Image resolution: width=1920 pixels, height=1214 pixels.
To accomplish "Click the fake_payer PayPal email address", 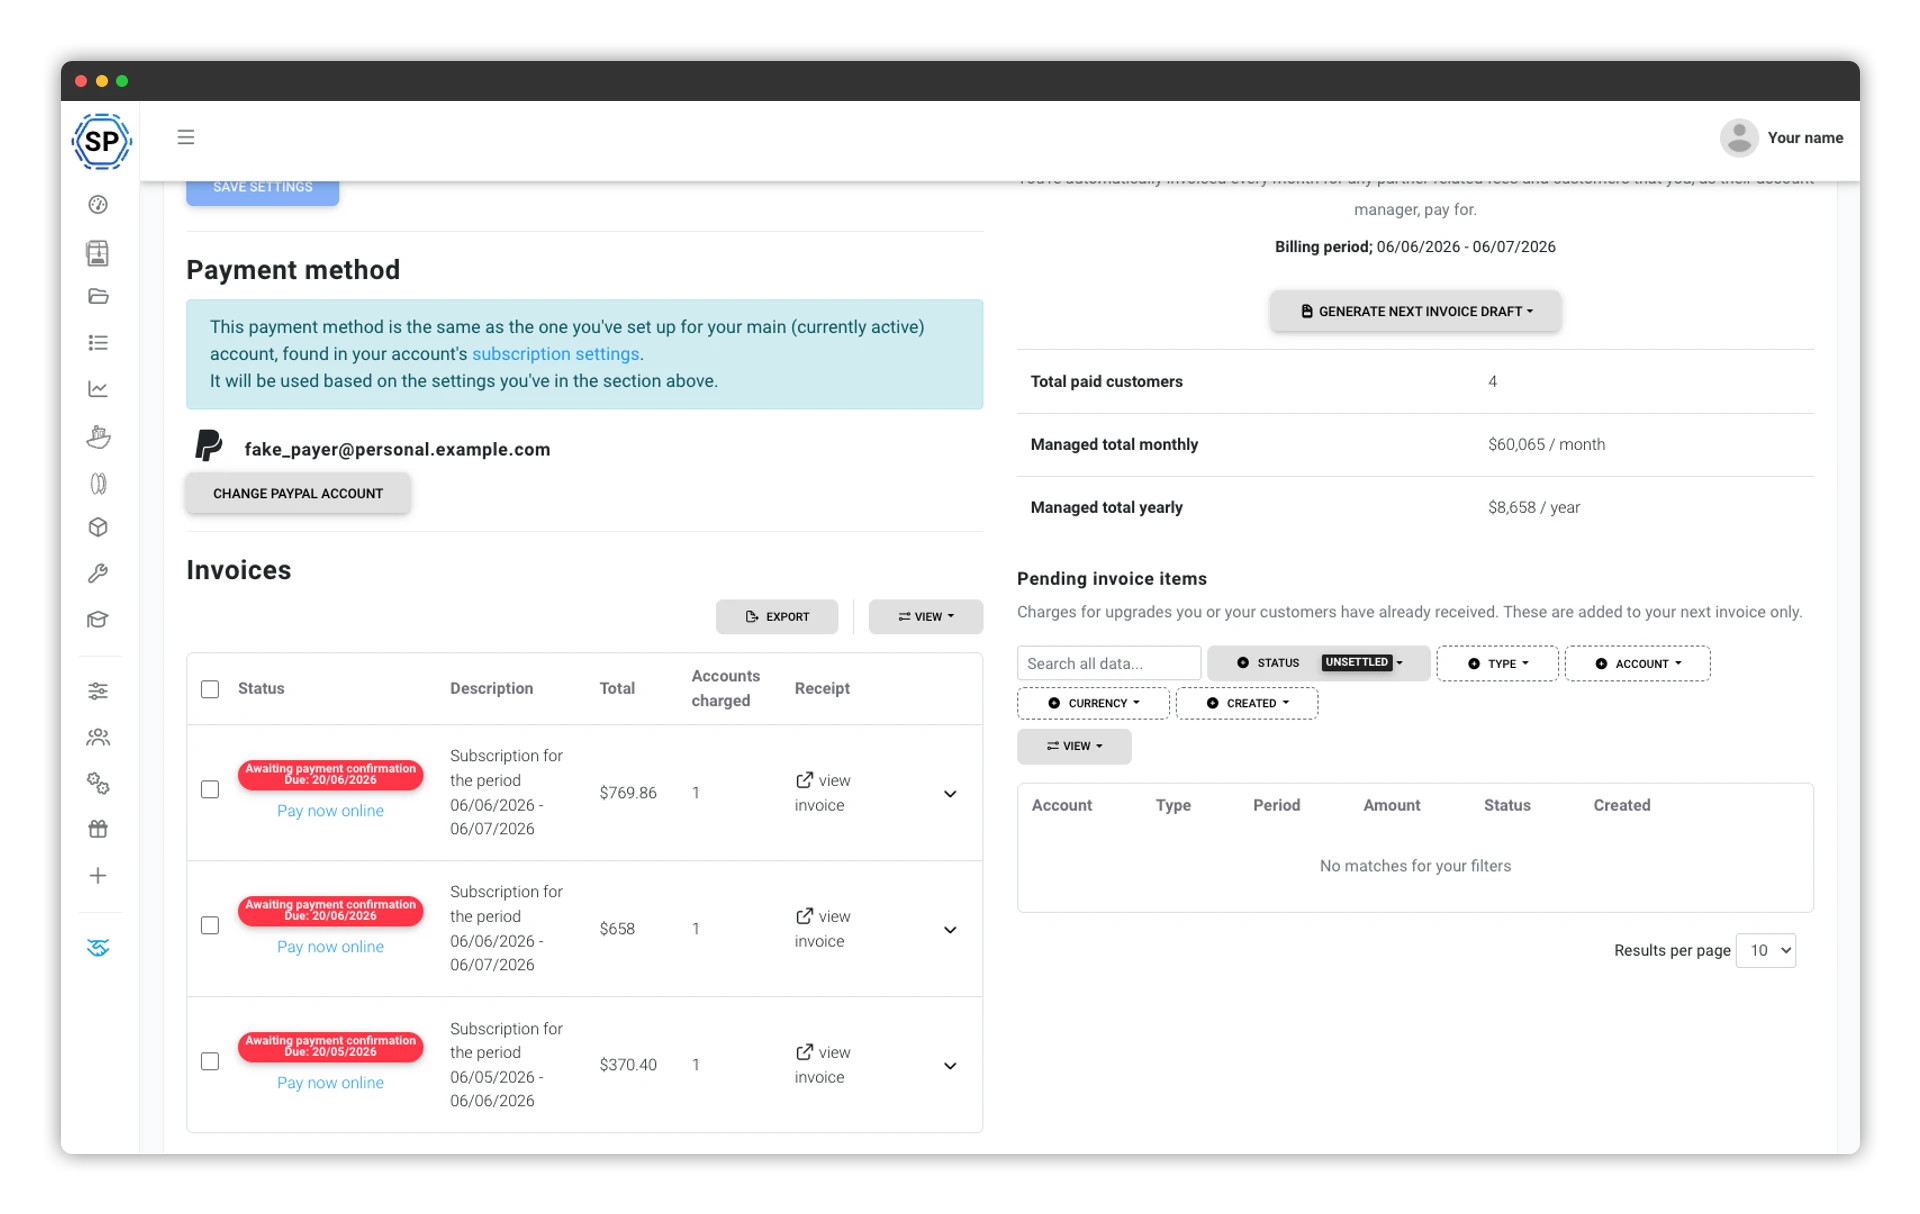I will tap(397, 450).
